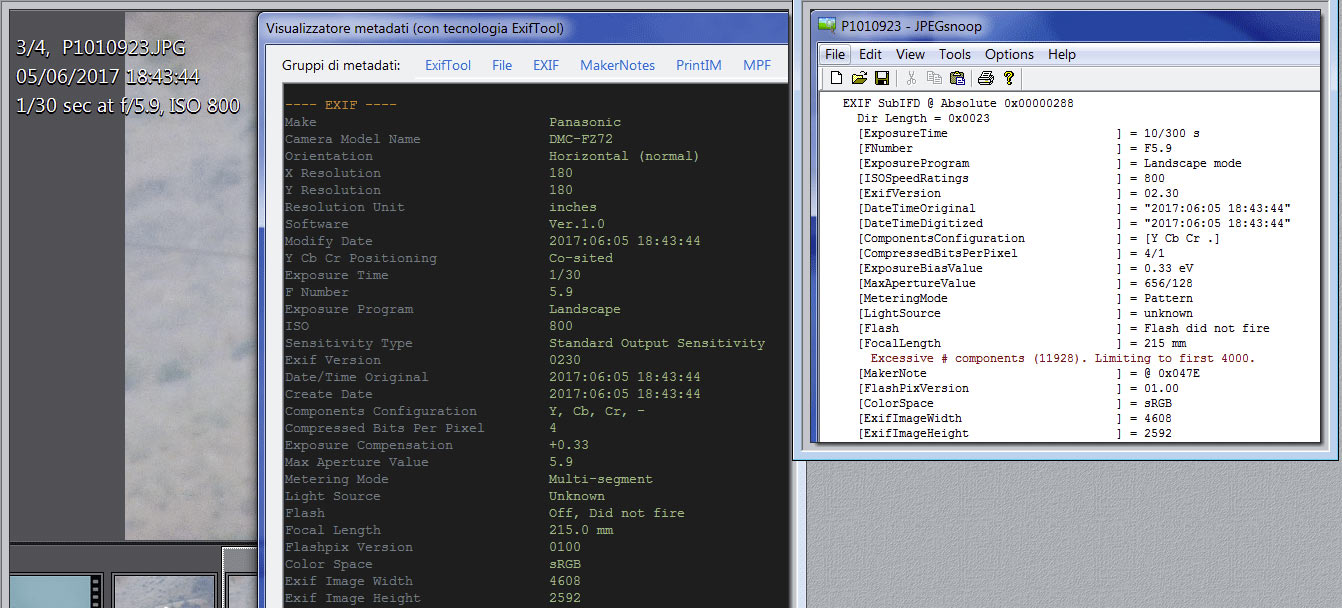Select the 'DMC-FZ72' camera model value
Image resolution: width=1342 pixels, height=608 pixels.
(581, 139)
